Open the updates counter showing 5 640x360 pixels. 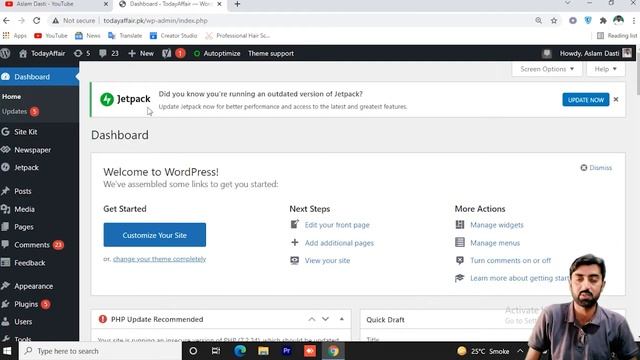pos(82,53)
